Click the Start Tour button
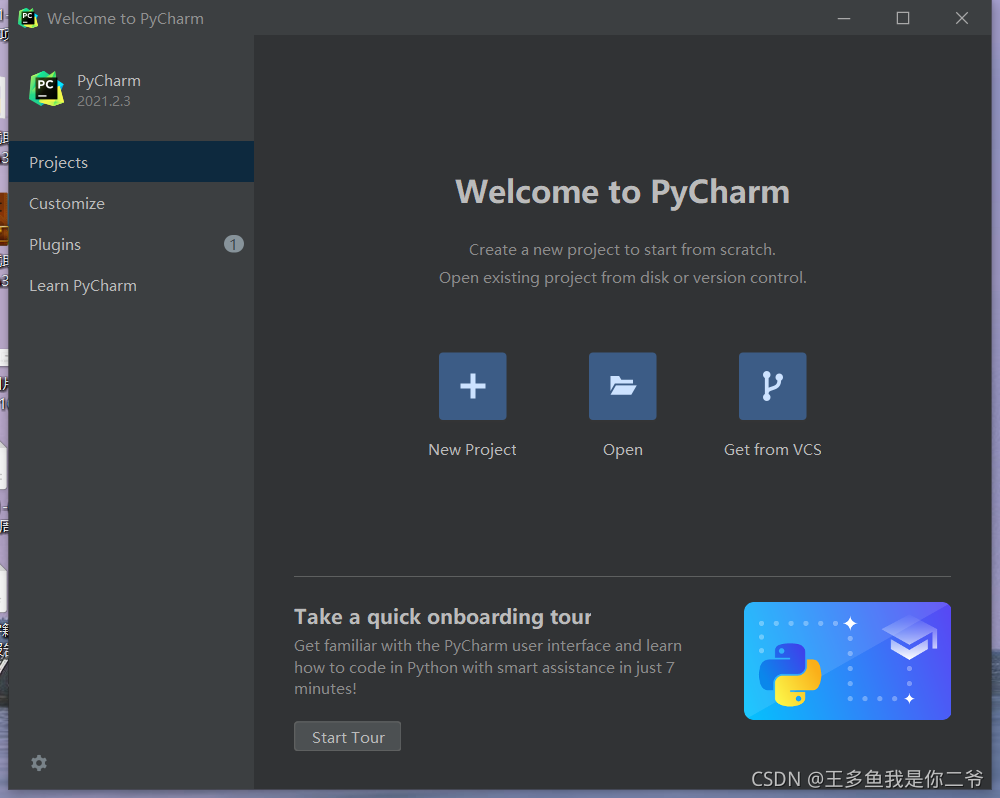 347,736
